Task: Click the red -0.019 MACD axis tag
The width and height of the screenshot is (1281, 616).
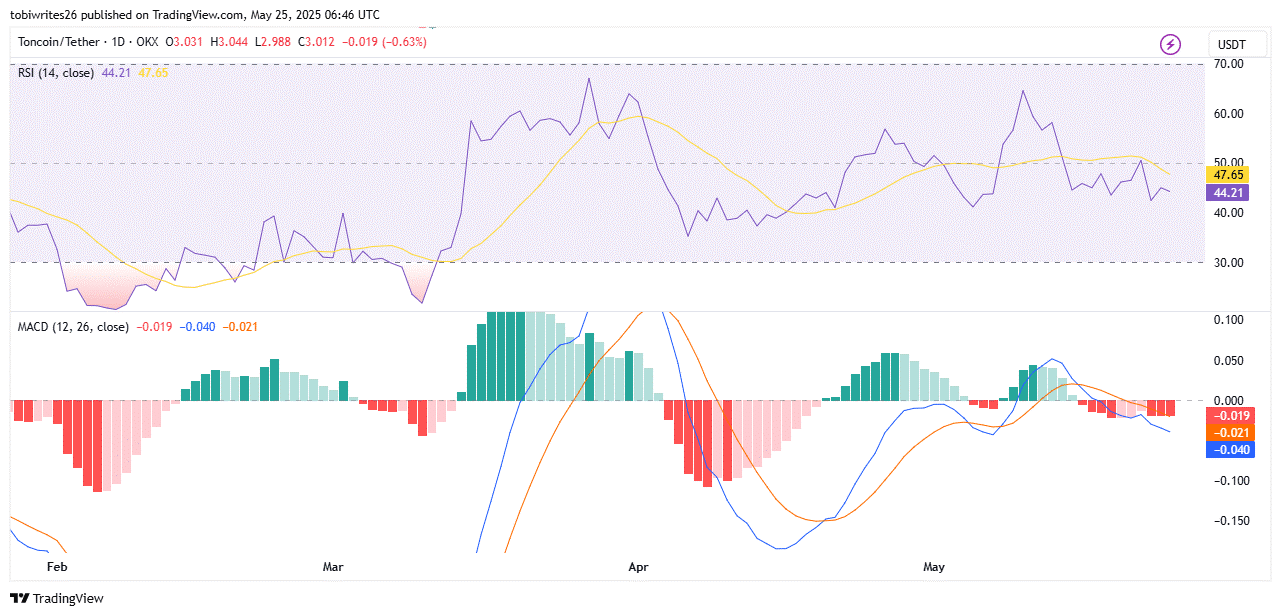Action: [1228, 416]
